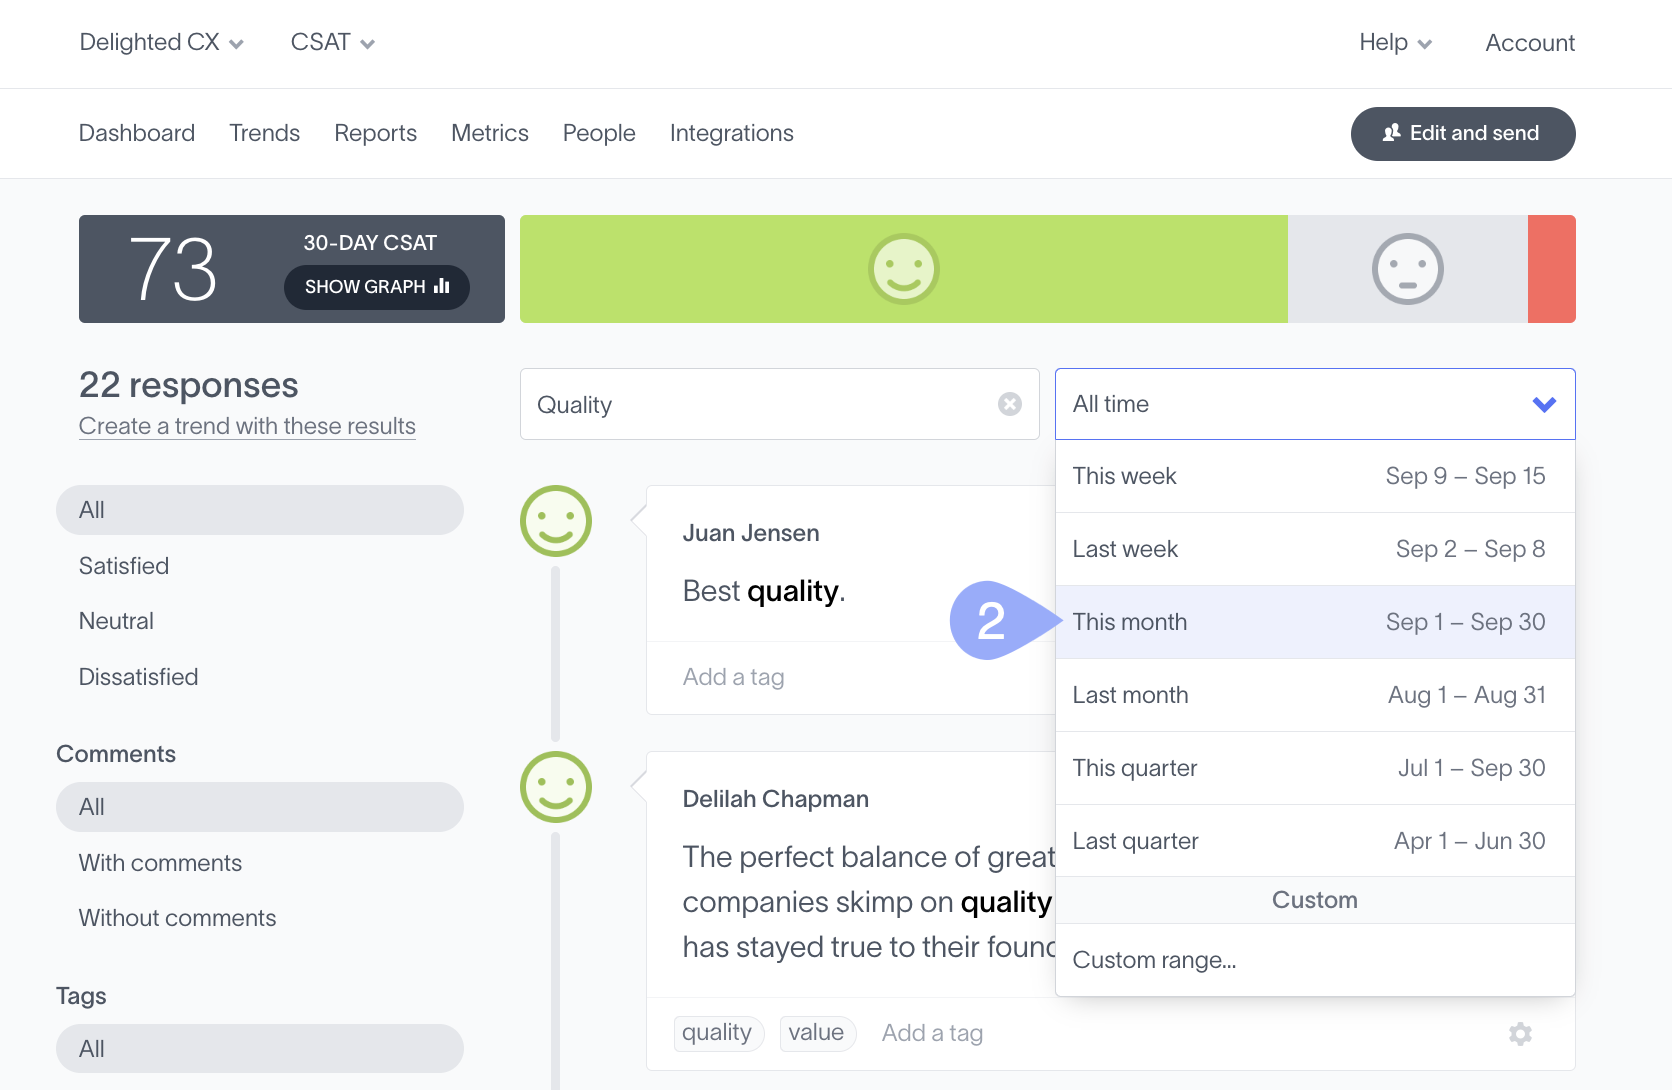
Task: Show only responses With comments
Action: (x=160, y=863)
